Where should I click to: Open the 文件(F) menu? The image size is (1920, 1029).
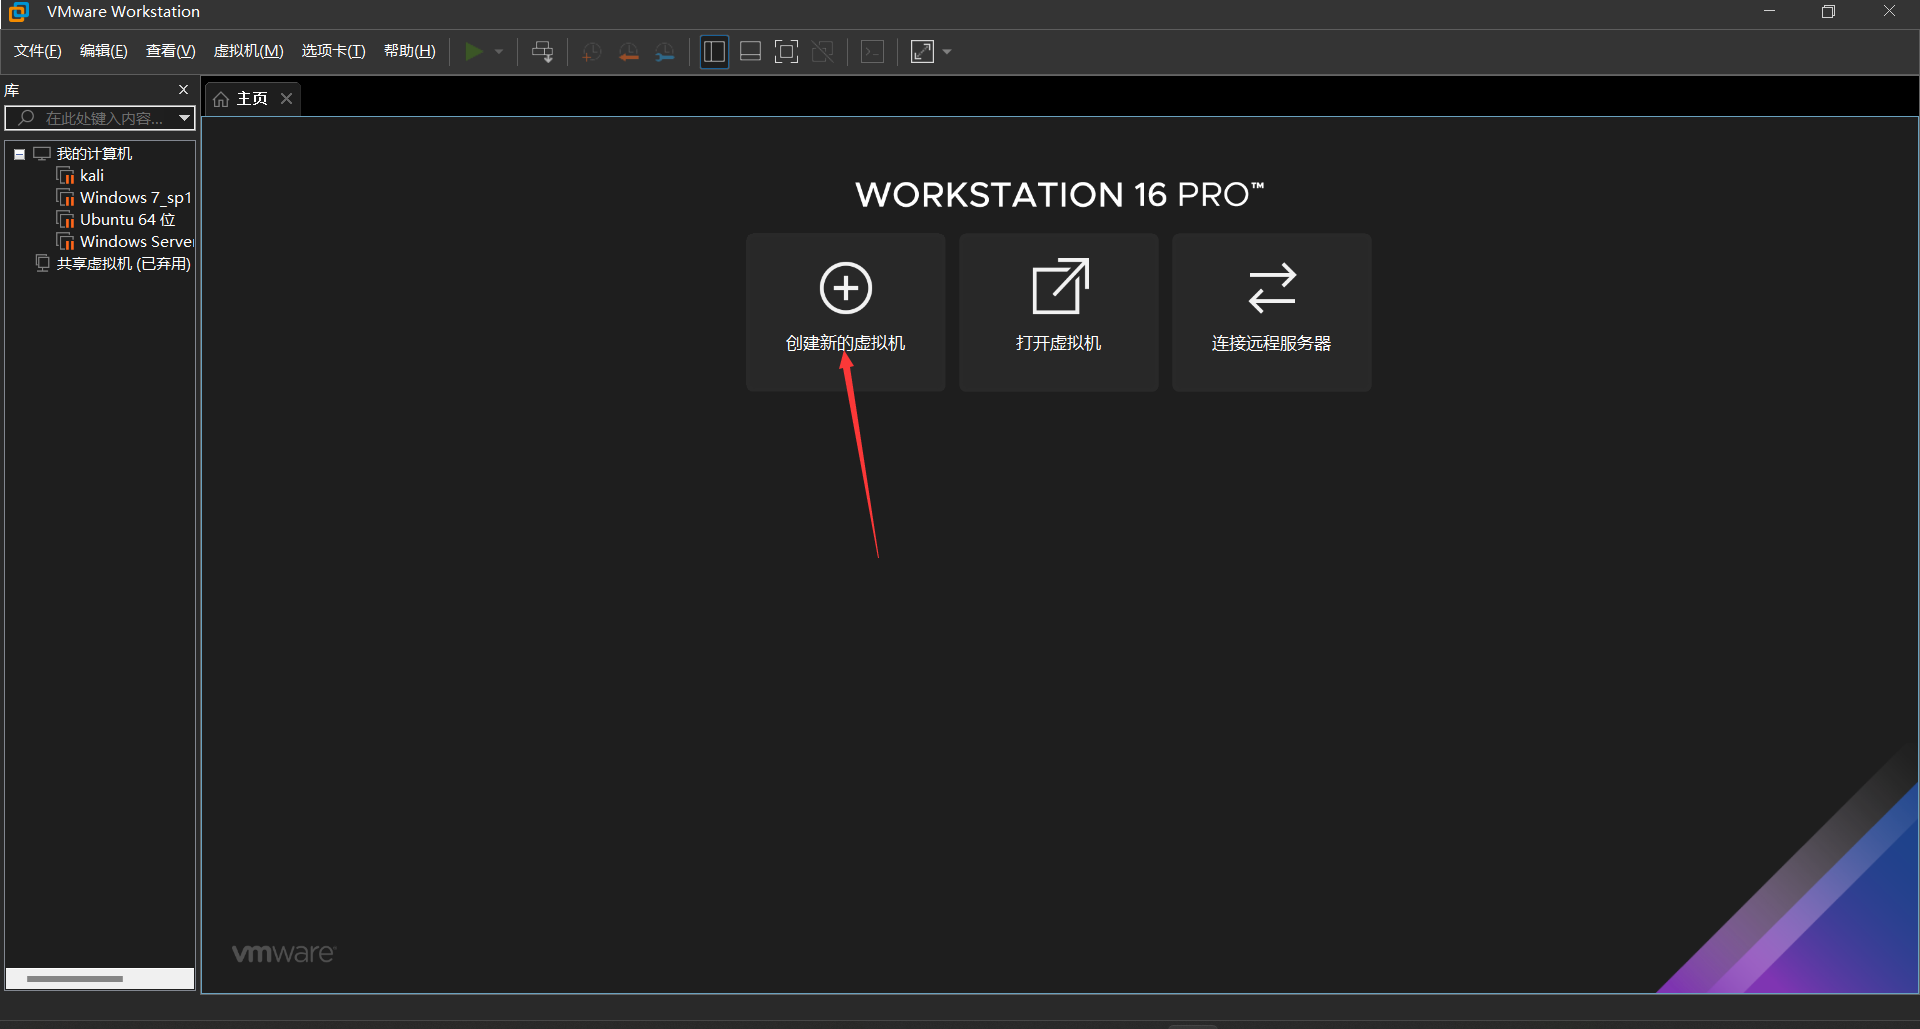coord(38,51)
